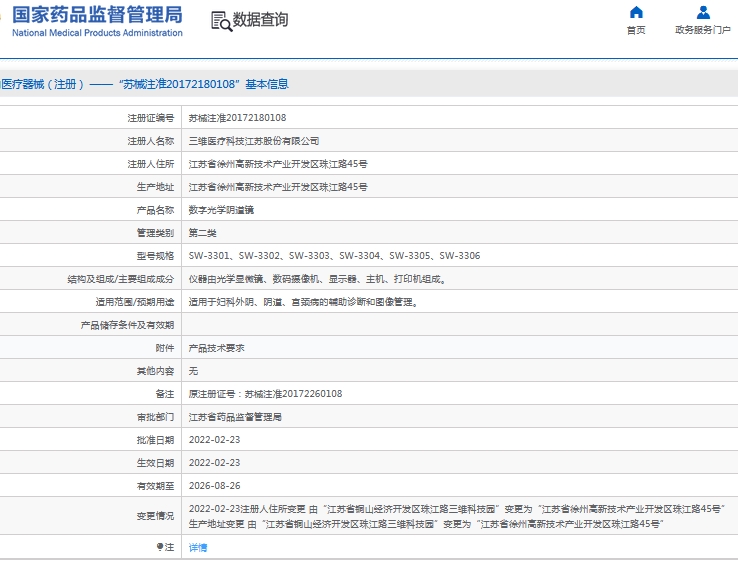Image resolution: width=738 pixels, height=562 pixels.
Task: Open the 政务服务门户 person icon
Action: 703,12
